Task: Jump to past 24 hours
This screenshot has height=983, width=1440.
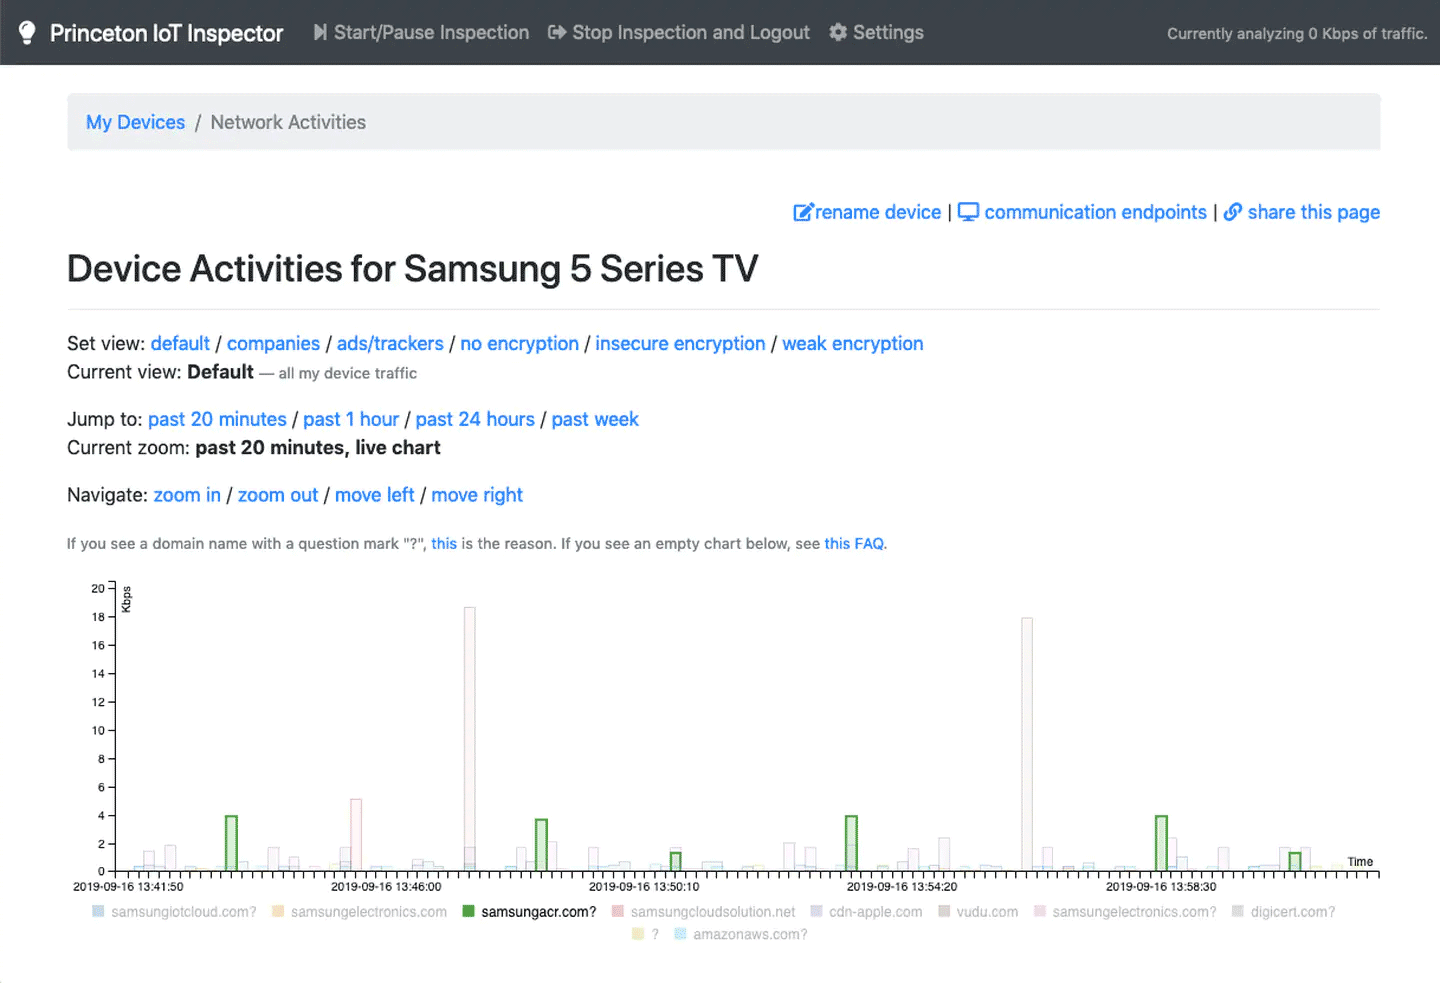Action: click(x=475, y=419)
